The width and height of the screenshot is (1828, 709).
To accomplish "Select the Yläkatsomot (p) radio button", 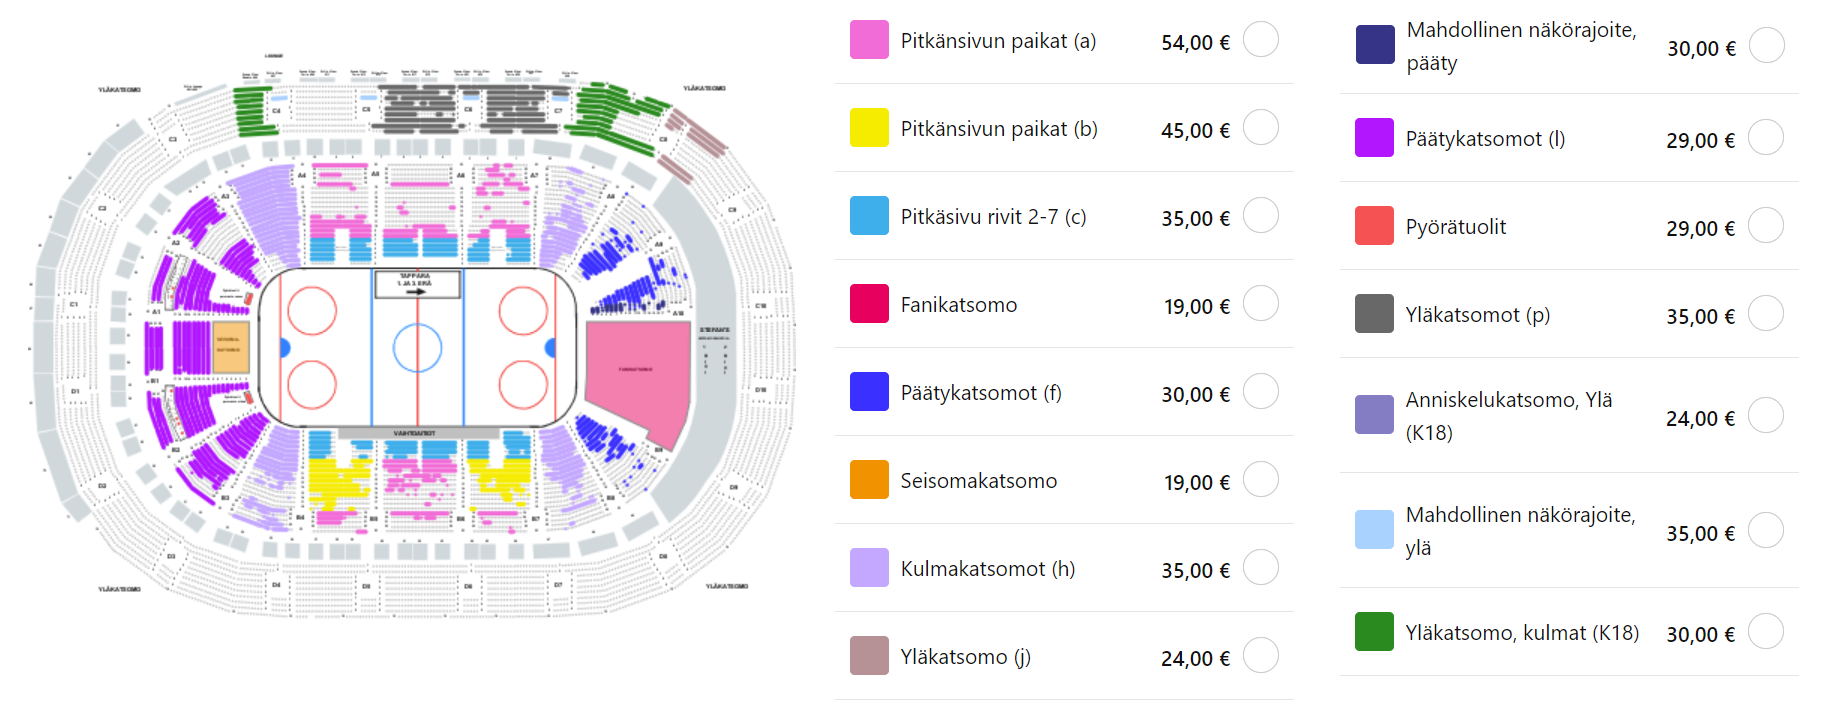I will 1766,314.
